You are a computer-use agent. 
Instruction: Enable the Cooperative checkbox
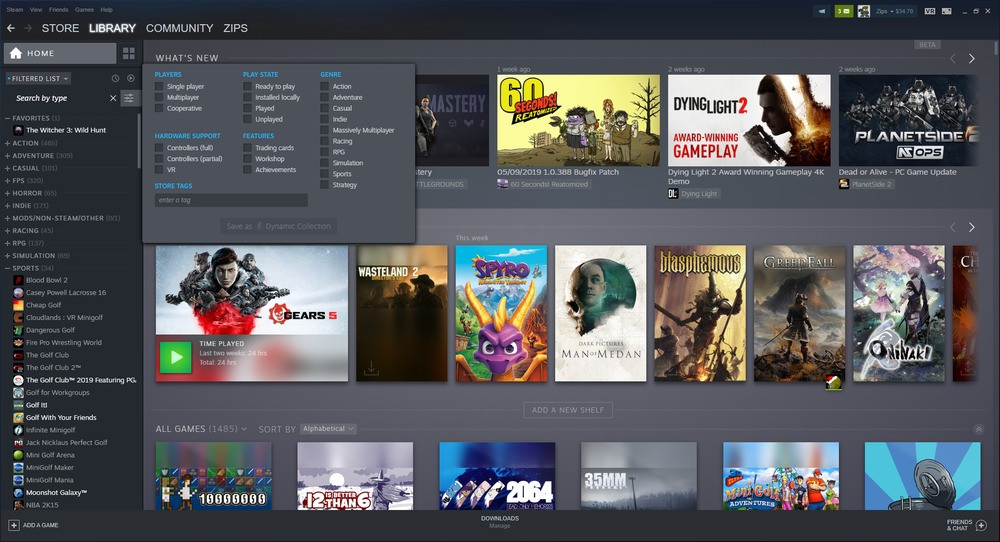pyautogui.click(x=159, y=108)
